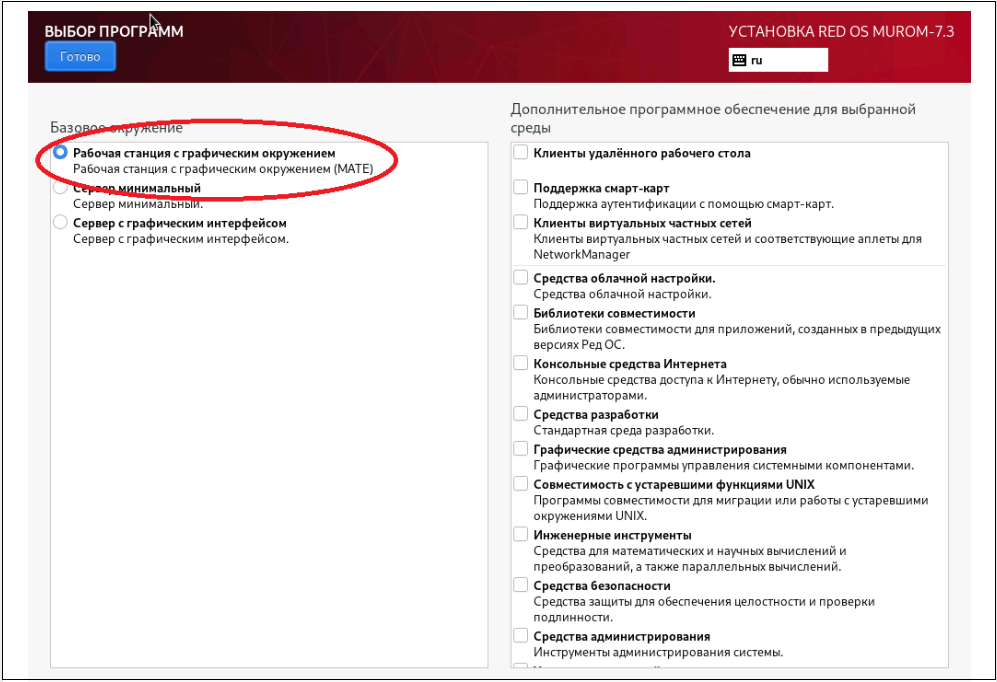The width and height of the screenshot is (997, 682).
Task: Tick Средства облачной настройки checkbox
Action: [521, 277]
